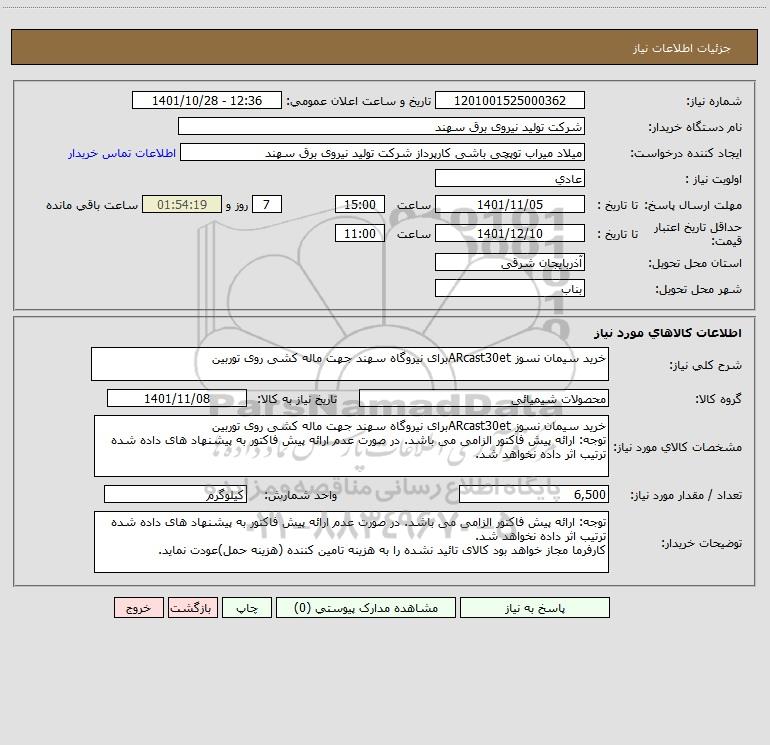The height and width of the screenshot is (745, 770).
Task: Click the چاپ print button
Action: [x=247, y=607]
